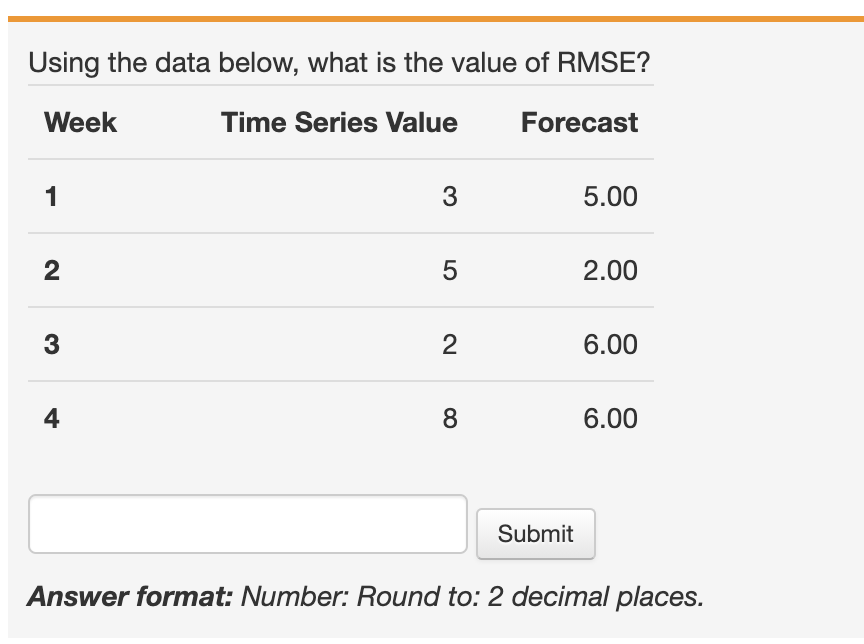
Task: Click the Submit button
Action: (536, 533)
